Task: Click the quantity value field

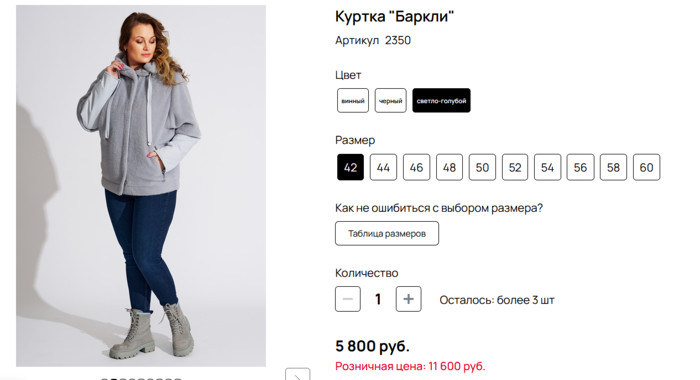Action: click(378, 299)
